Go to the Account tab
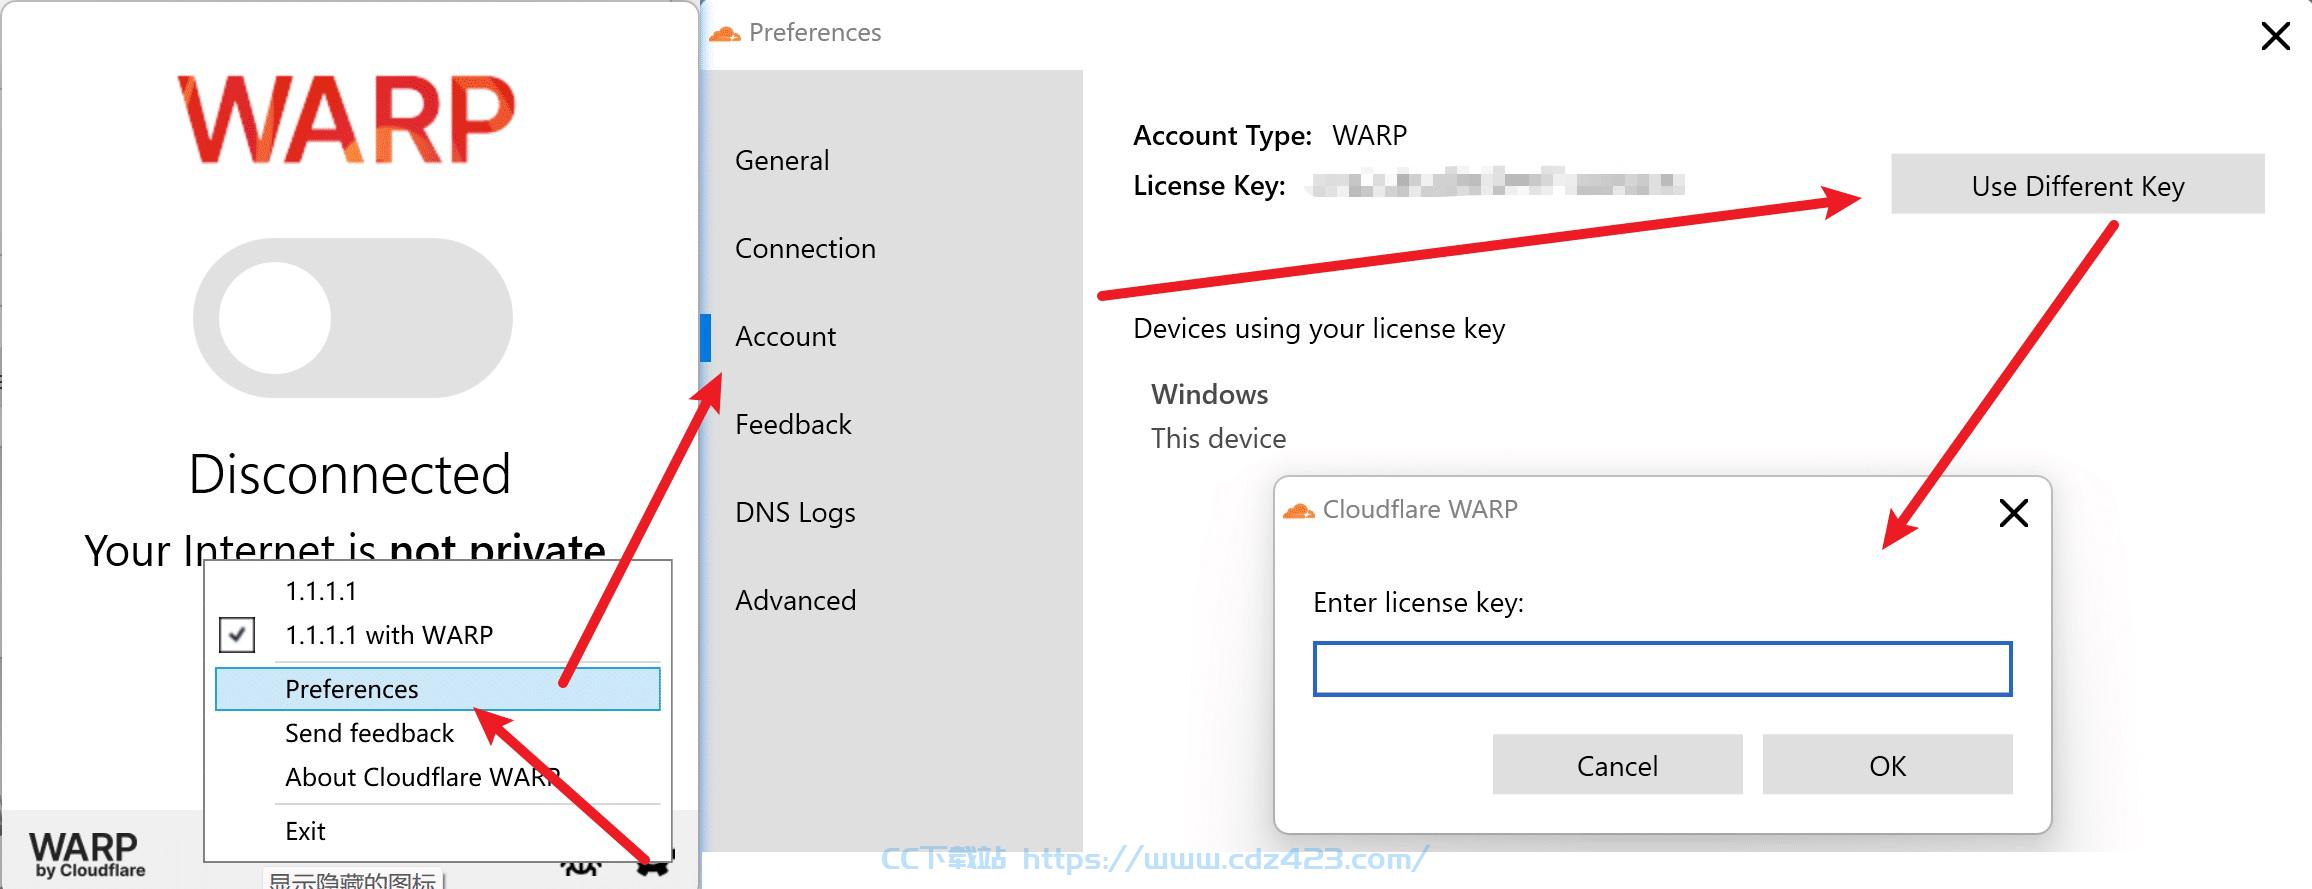The image size is (2312, 889). [785, 336]
